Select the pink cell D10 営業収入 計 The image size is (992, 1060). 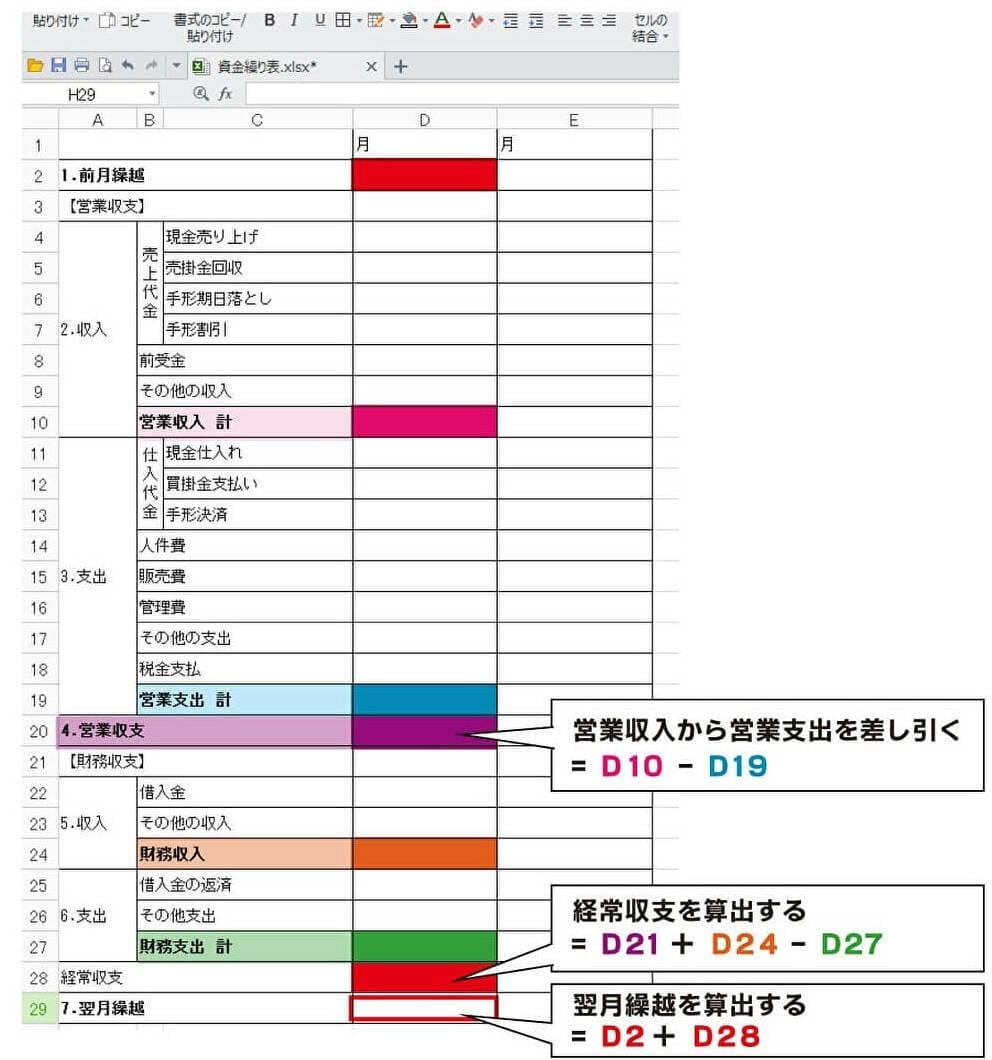point(425,422)
